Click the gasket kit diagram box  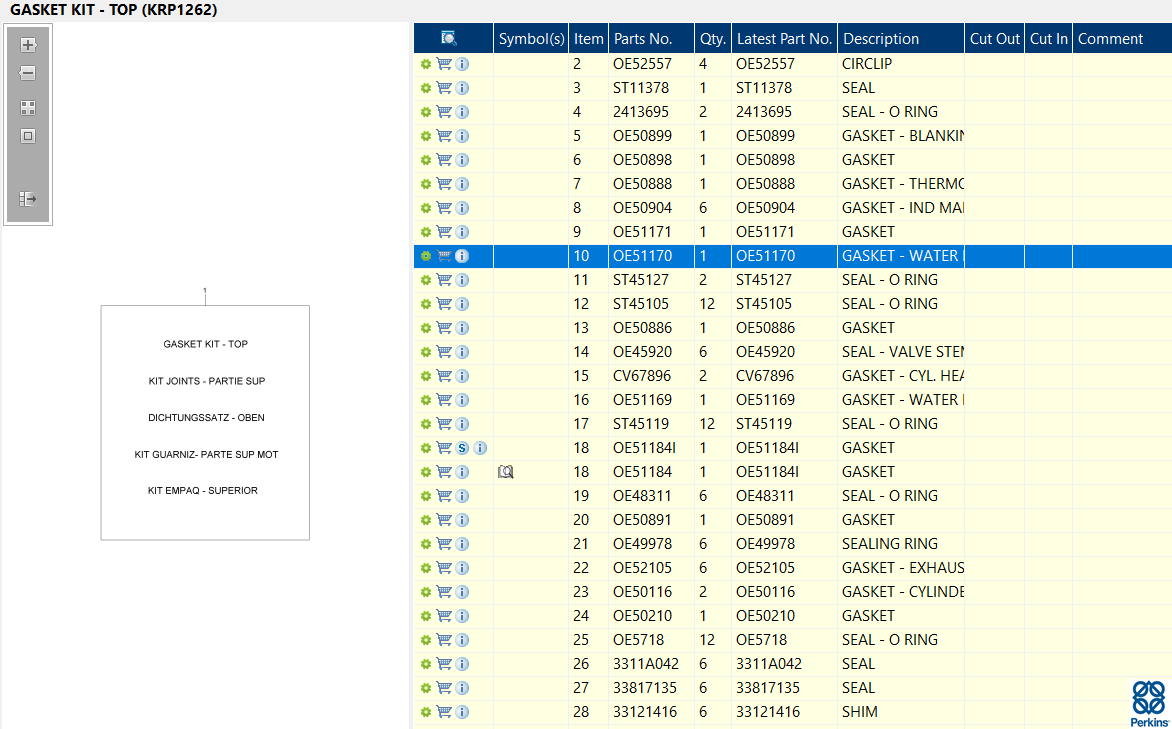[205, 422]
